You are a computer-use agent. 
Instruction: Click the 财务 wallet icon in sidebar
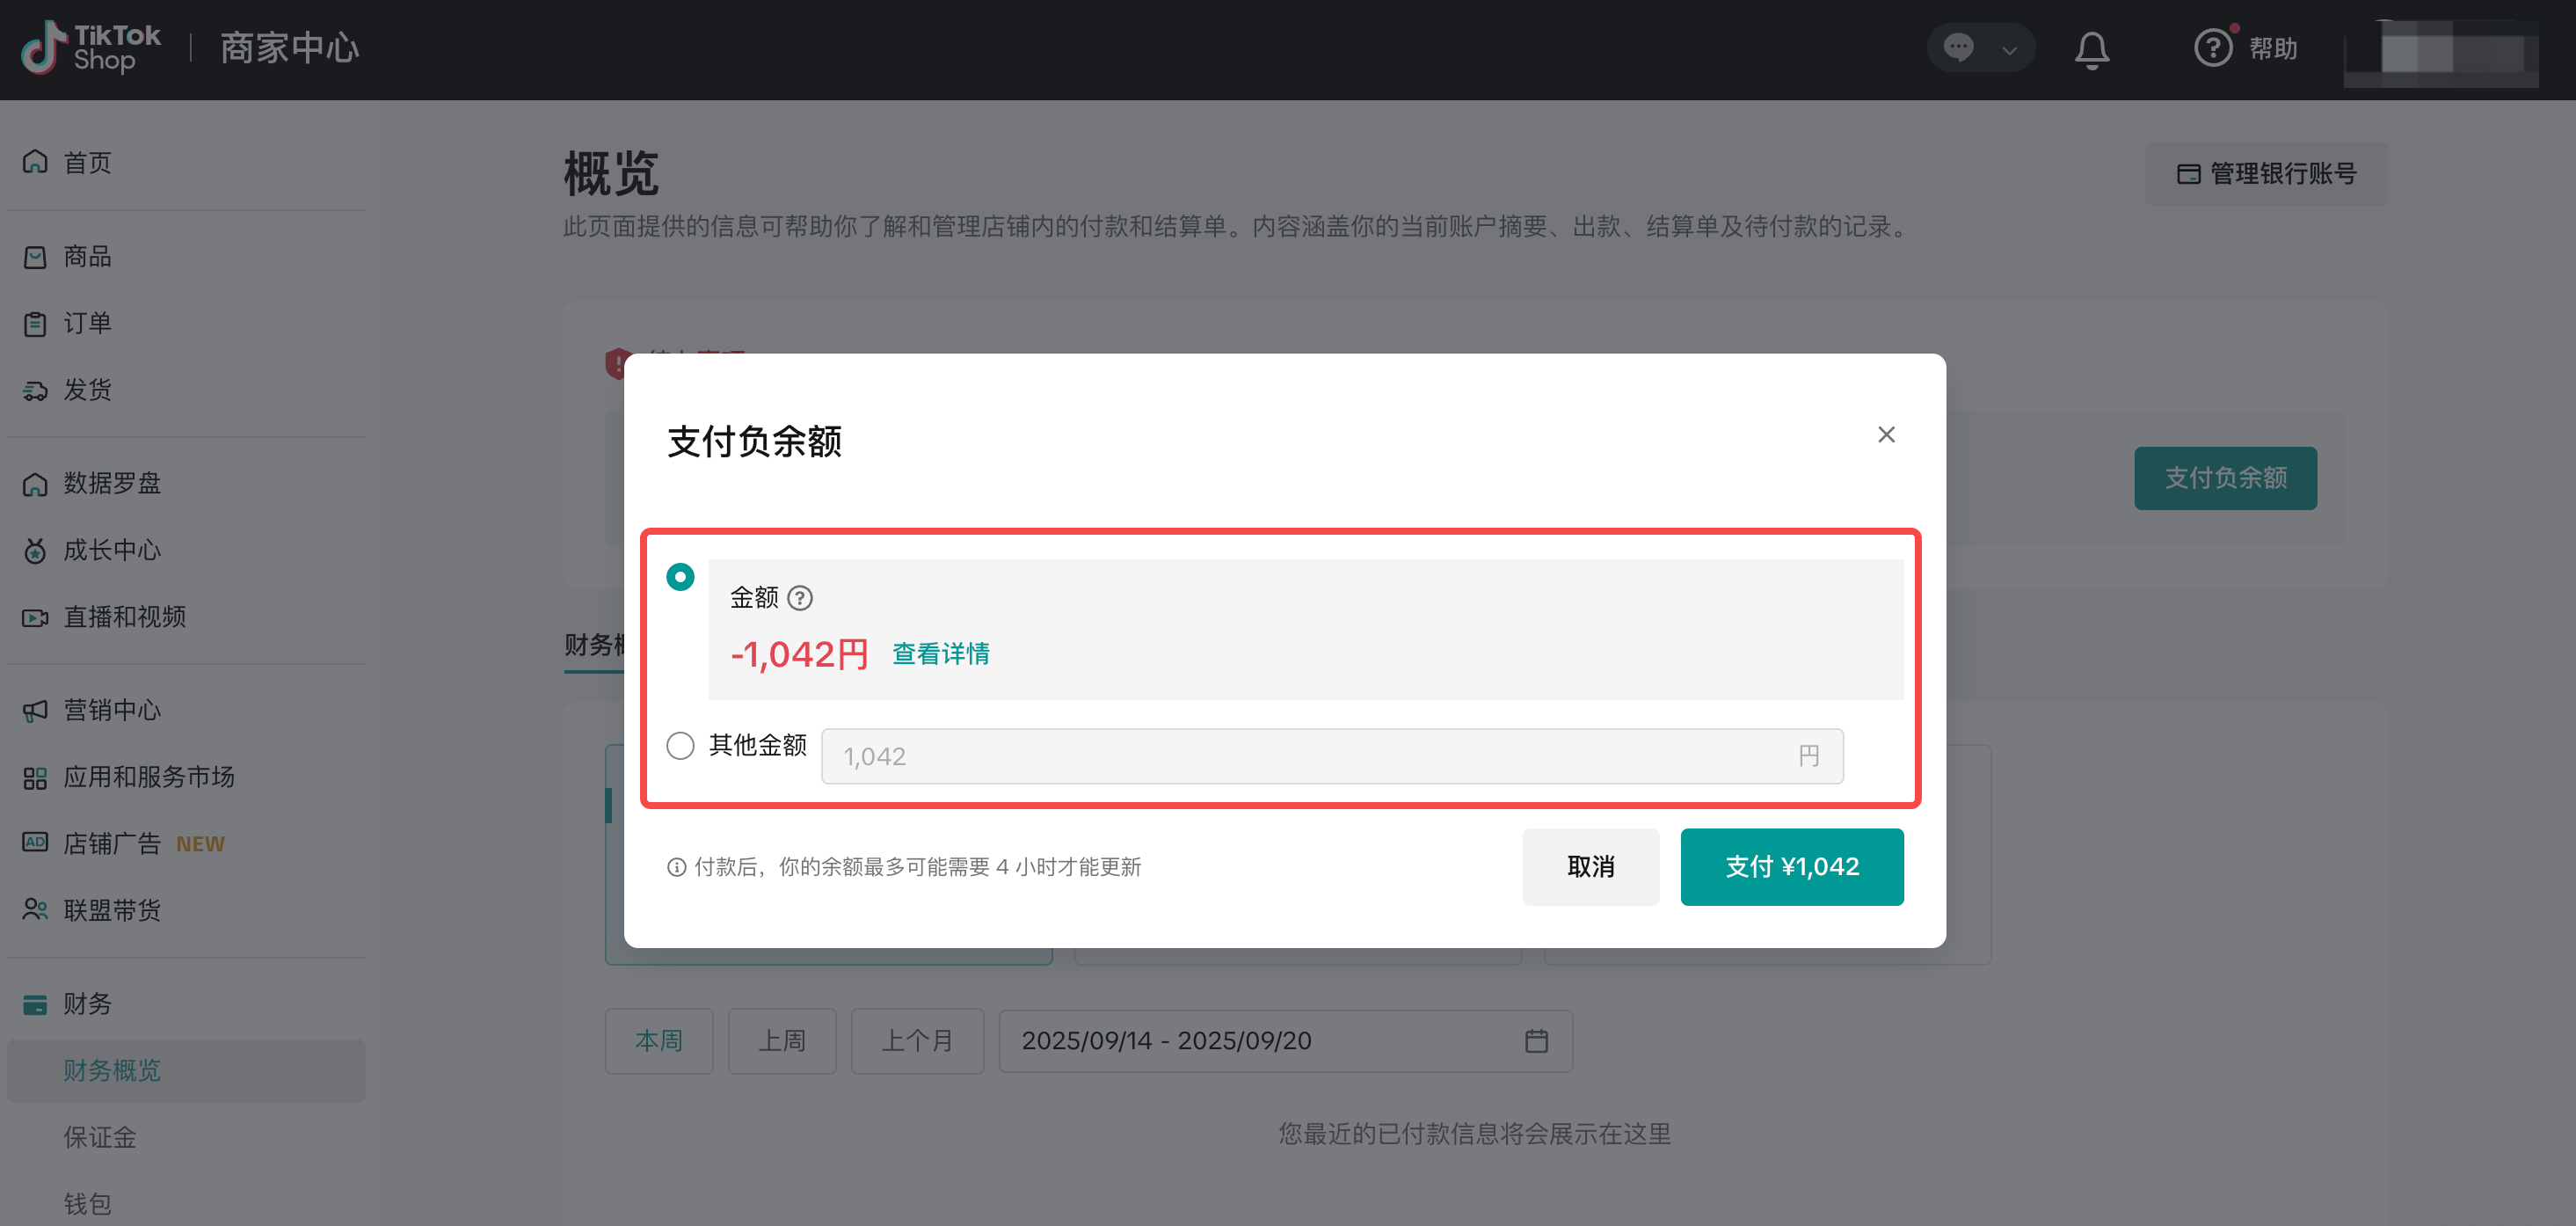click(35, 1004)
